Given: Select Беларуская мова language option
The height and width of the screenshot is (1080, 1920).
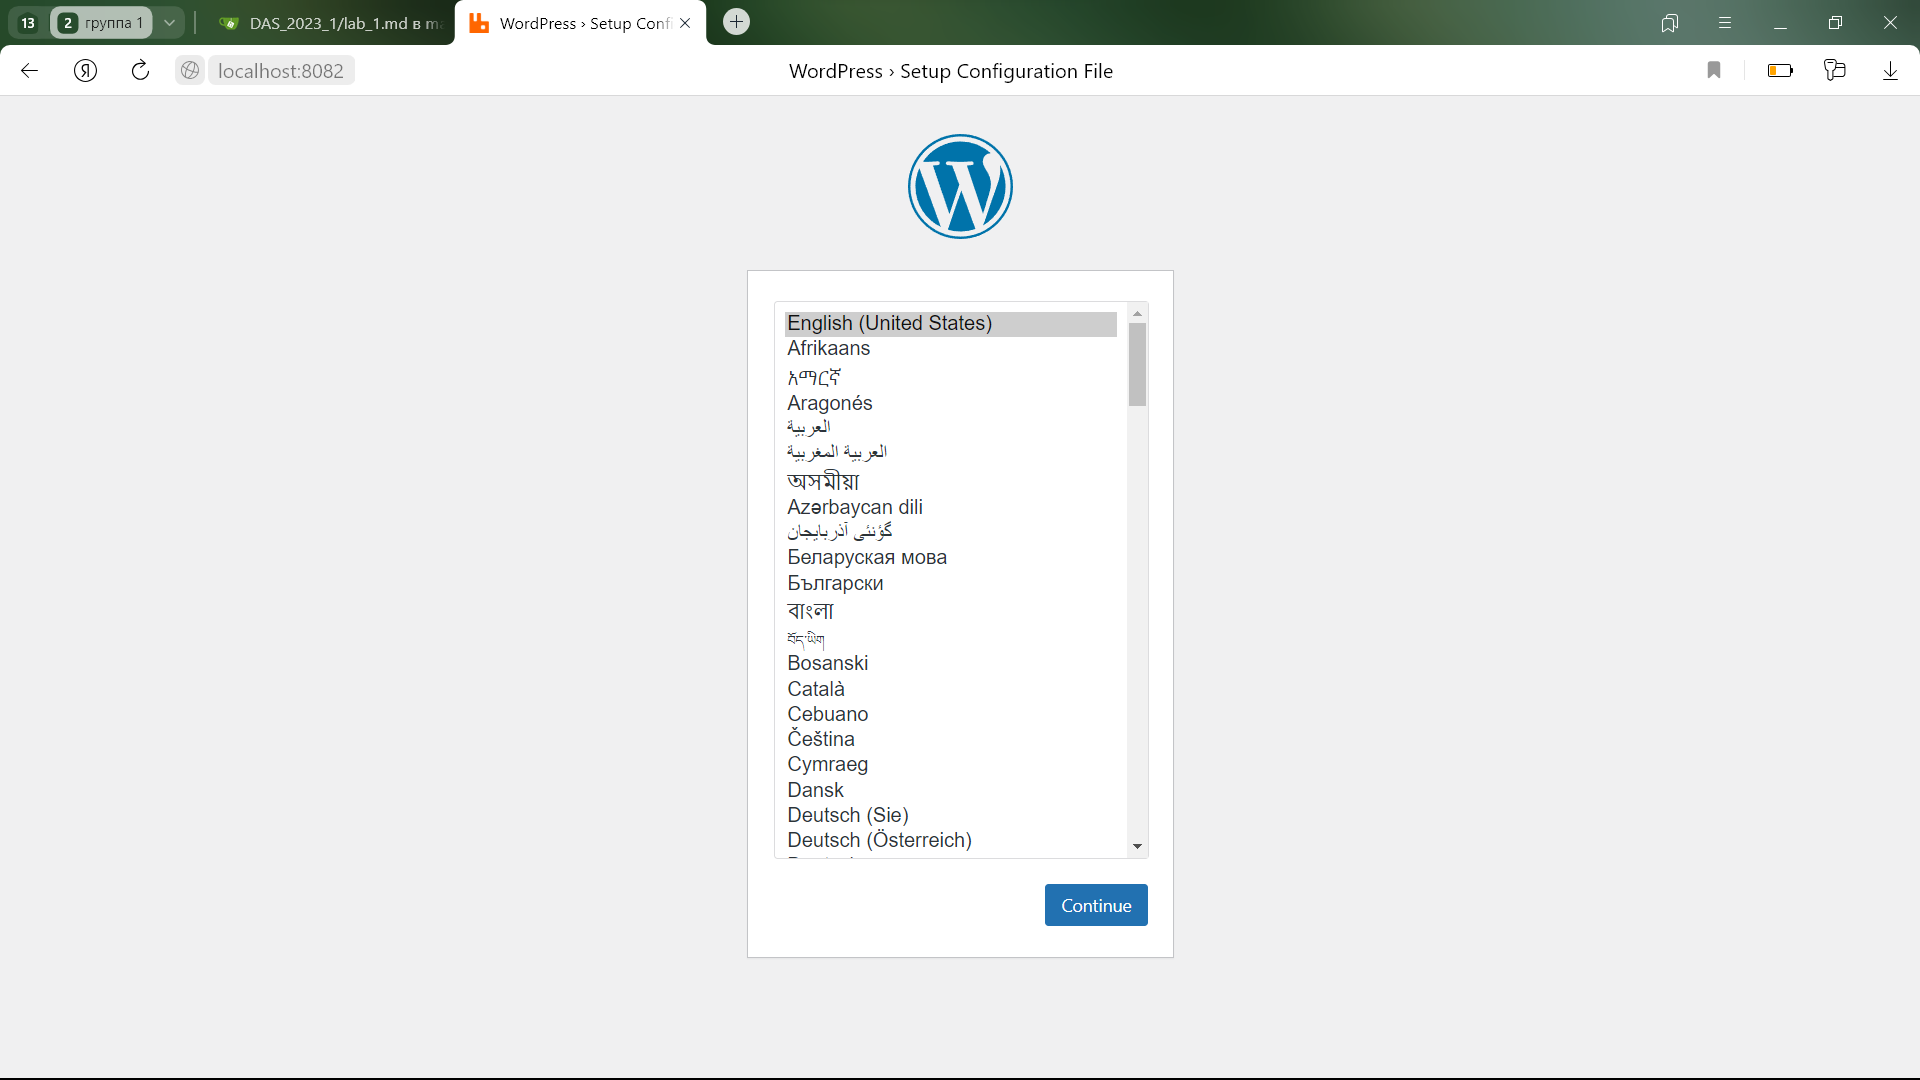Looking at the screenshot, I should (950, 557).
